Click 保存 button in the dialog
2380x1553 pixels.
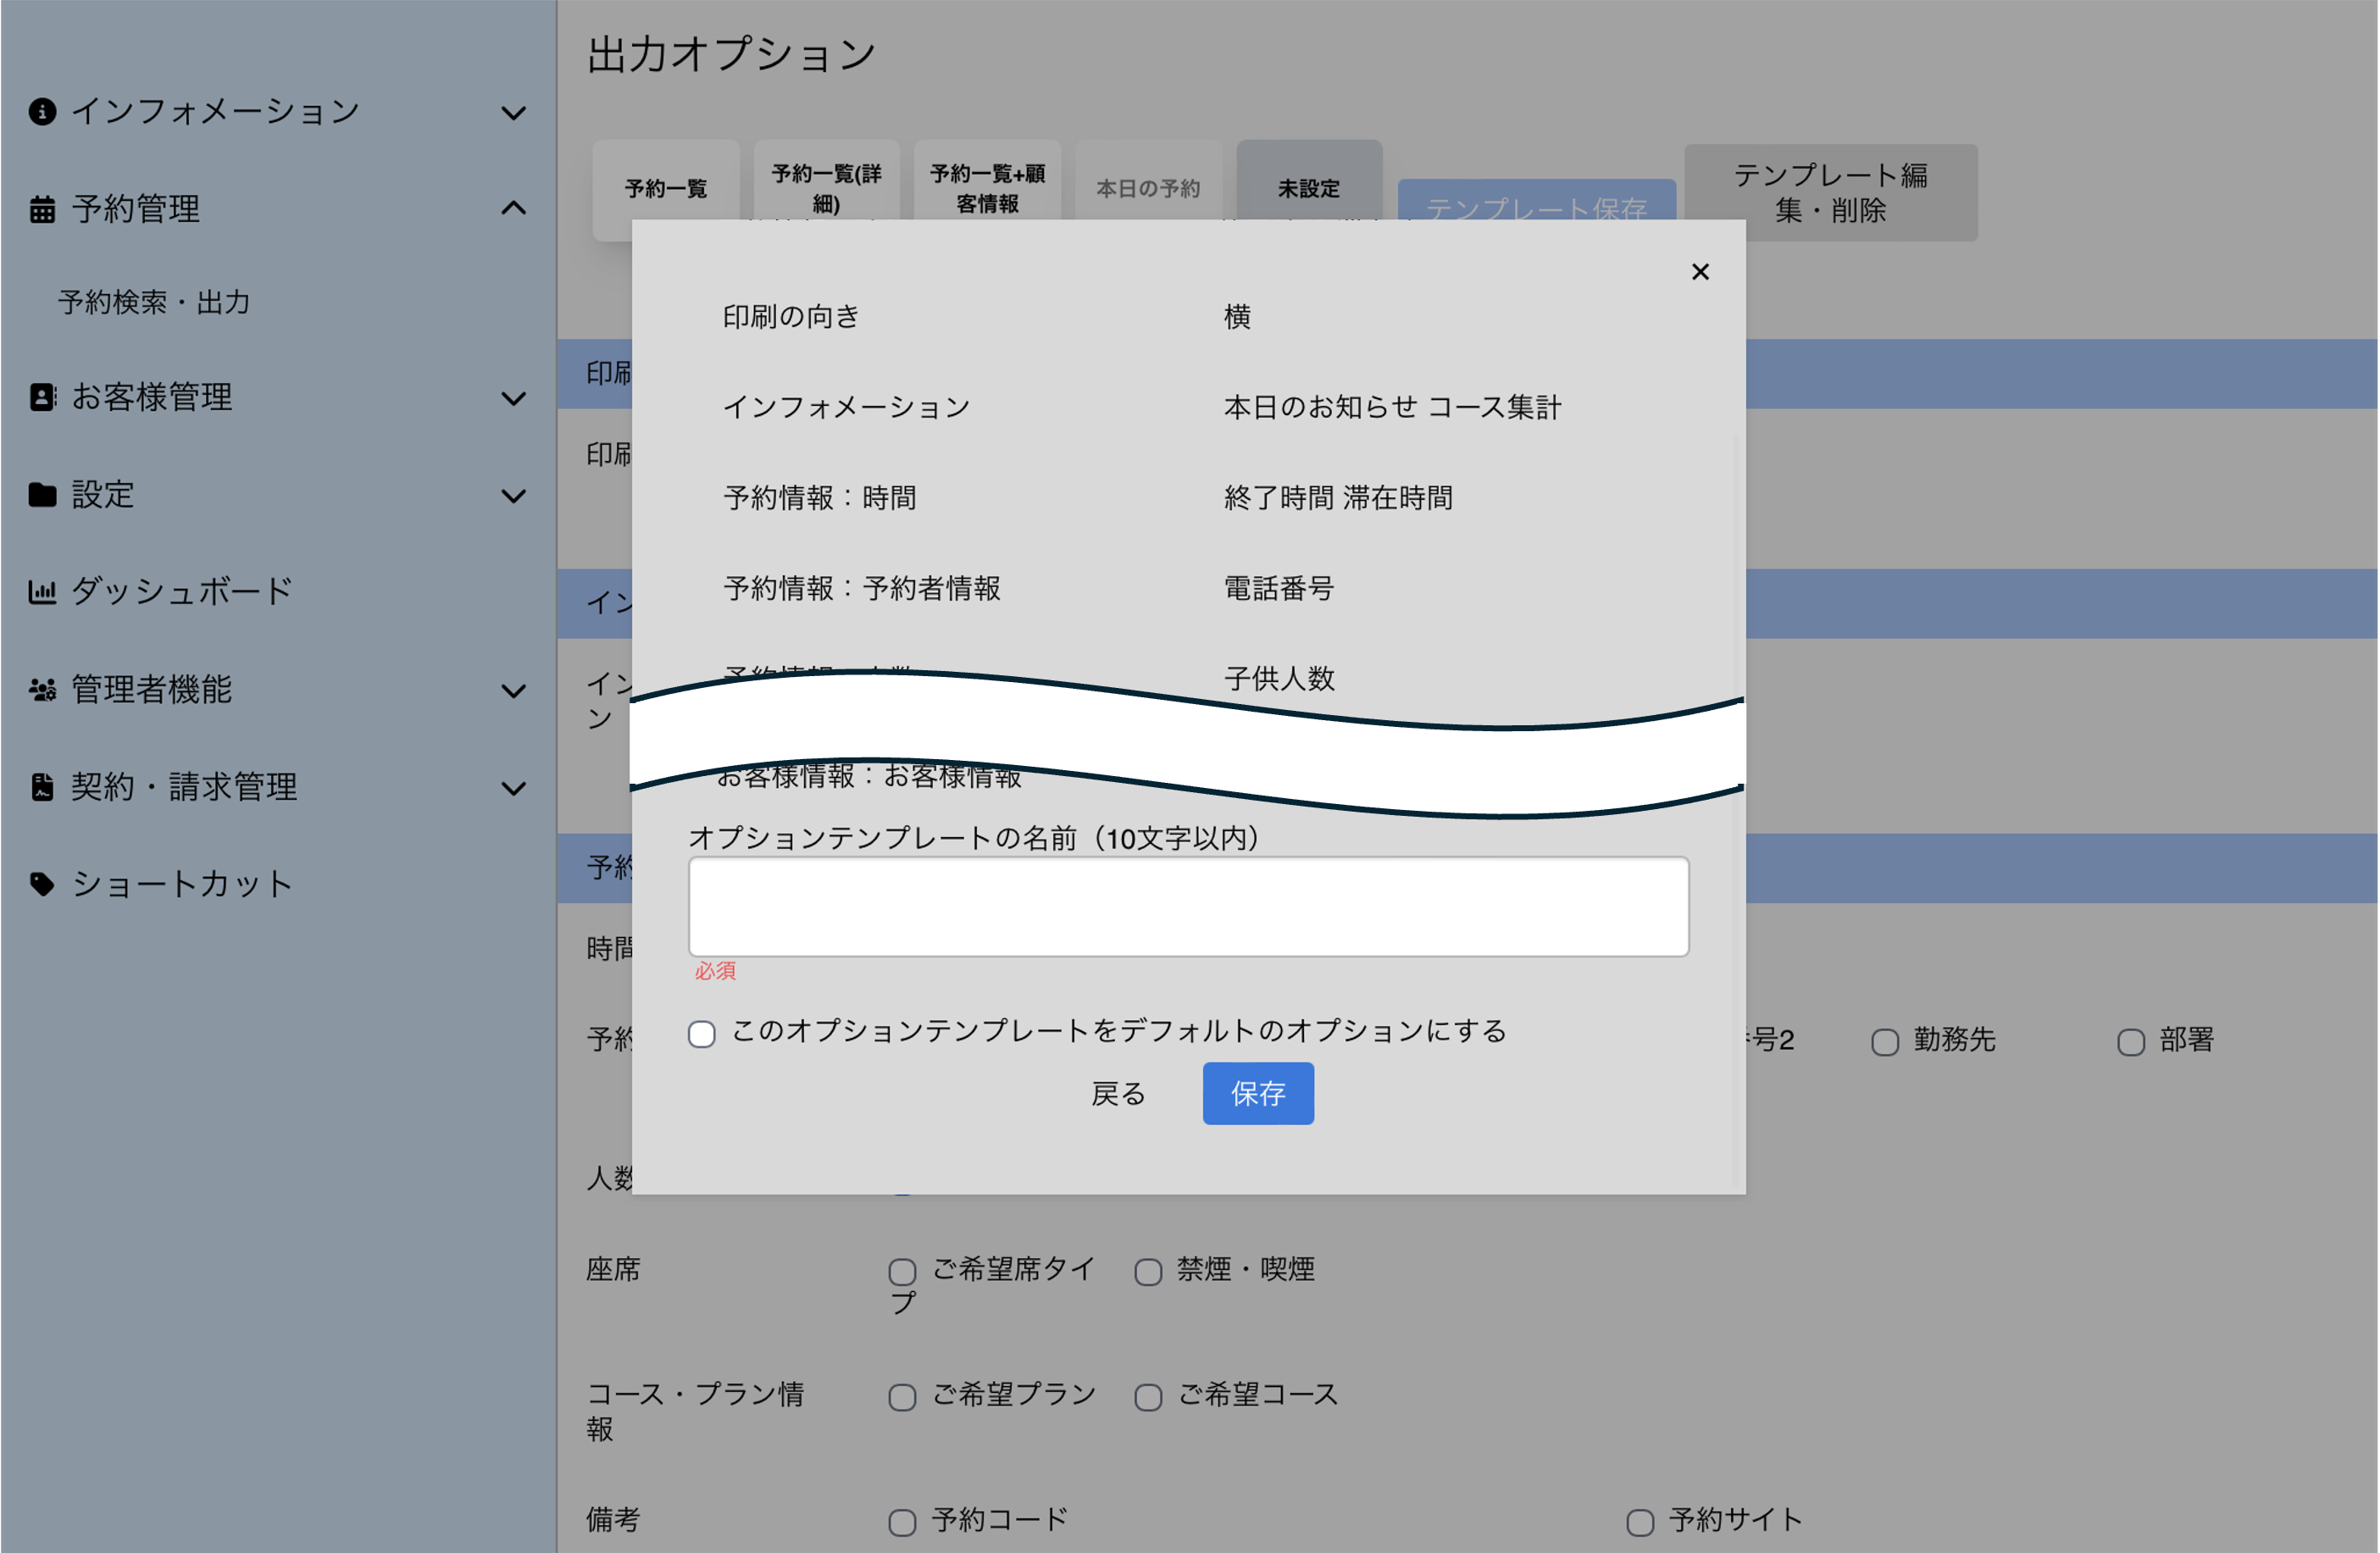point(1258,1093)
